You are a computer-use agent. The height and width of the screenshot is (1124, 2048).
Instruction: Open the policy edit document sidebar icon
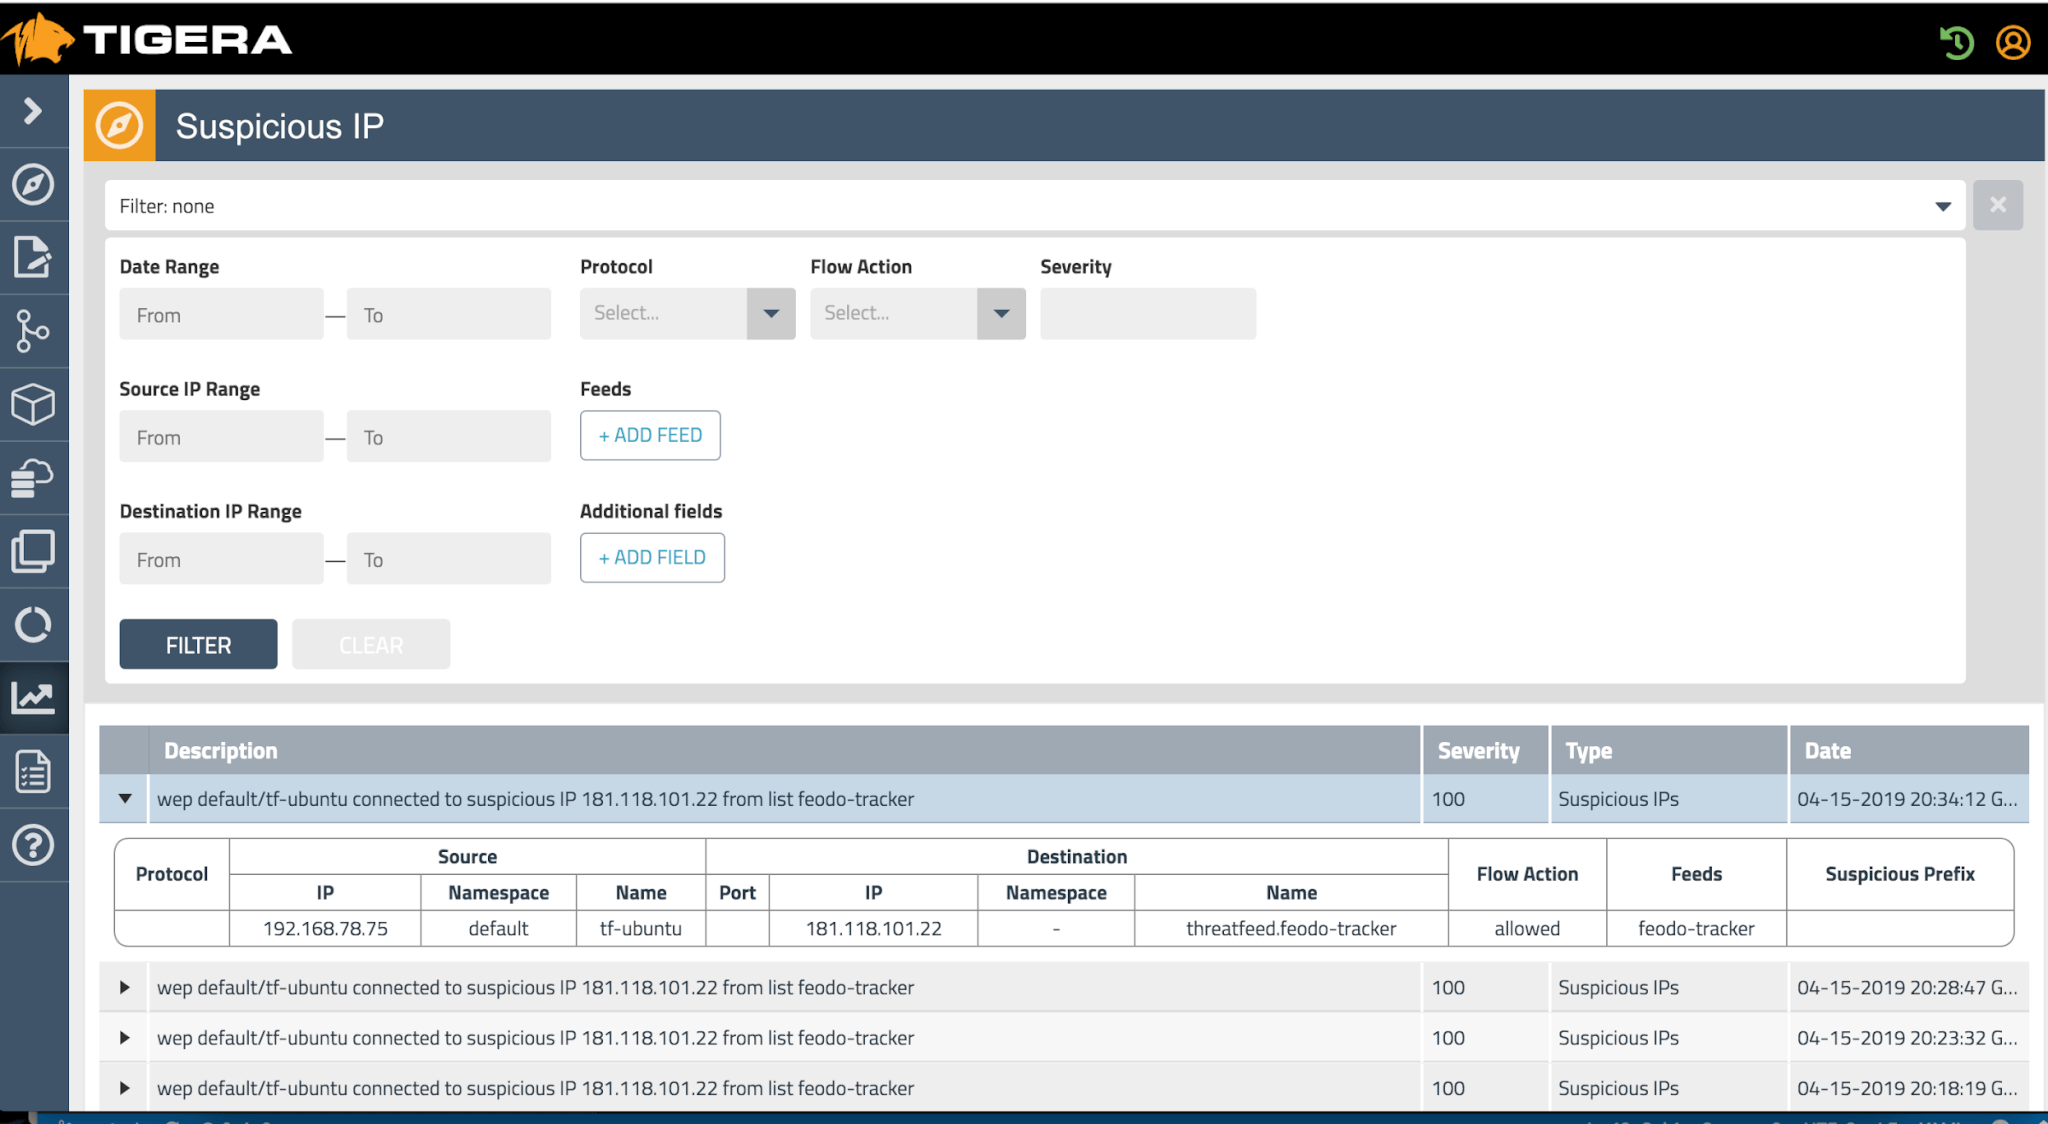33,257
